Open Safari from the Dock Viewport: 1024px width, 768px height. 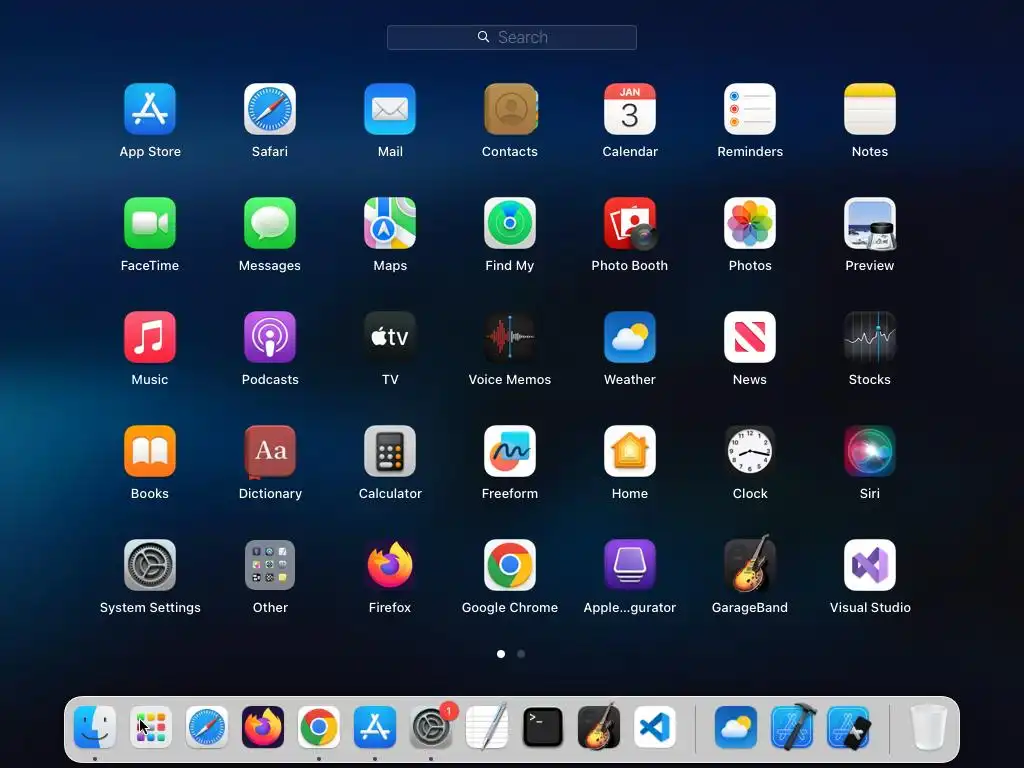[207, 727]
